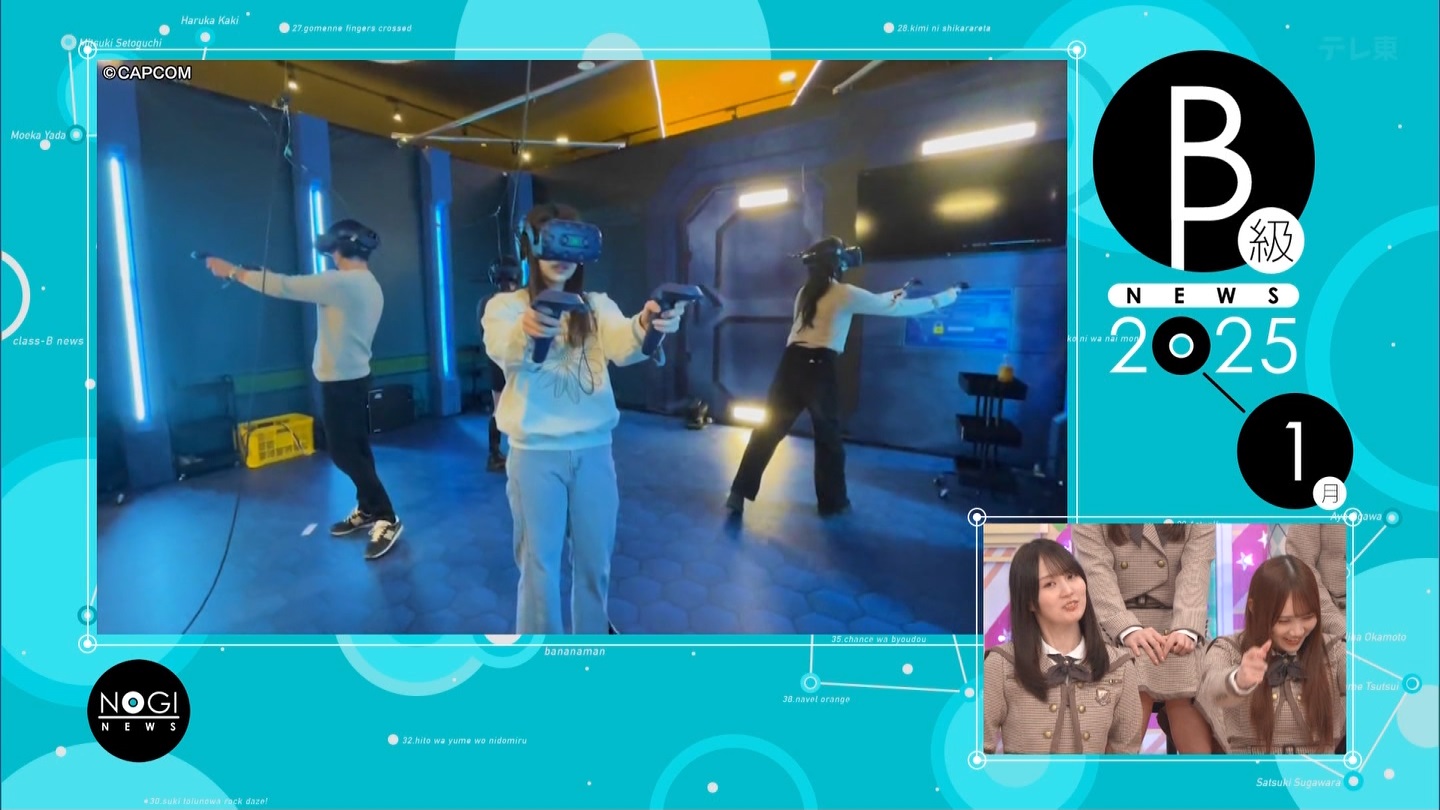This screenshot has height=810, width=1440.
Task: Click the テレ東 channel watermark
Action: pos(1356,47)
